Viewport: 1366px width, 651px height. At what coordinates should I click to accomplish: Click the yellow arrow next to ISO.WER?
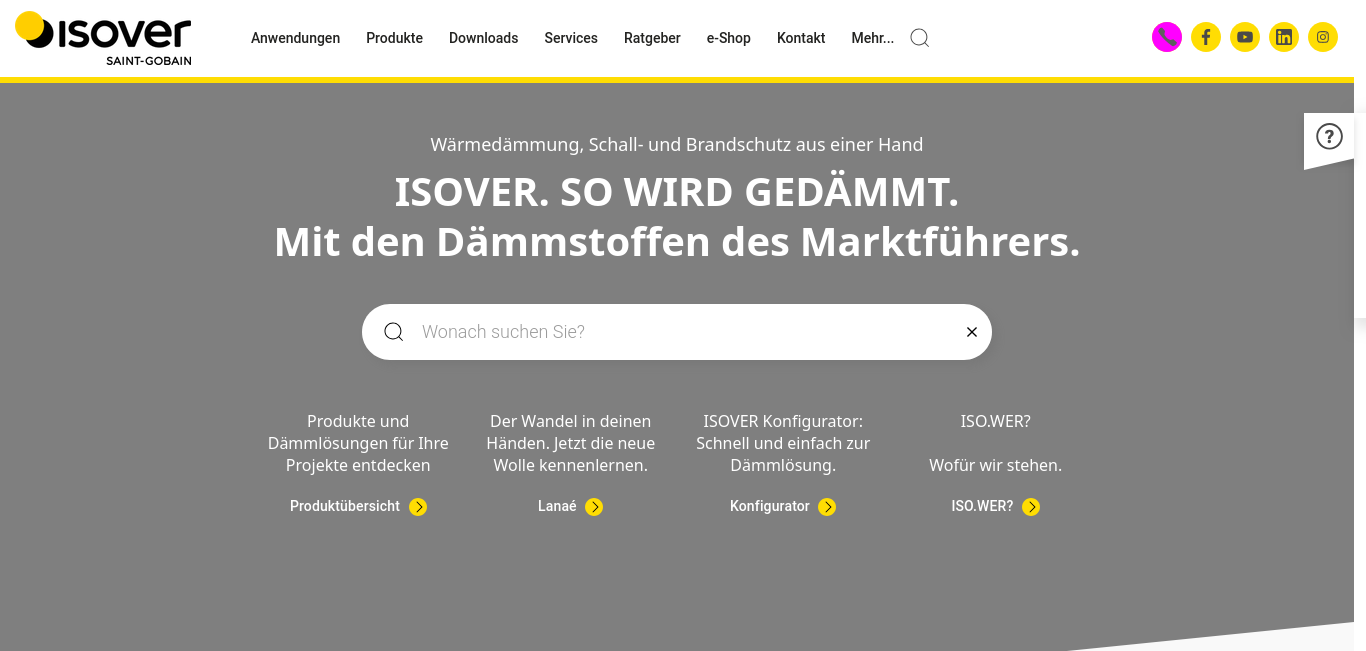1031,507
